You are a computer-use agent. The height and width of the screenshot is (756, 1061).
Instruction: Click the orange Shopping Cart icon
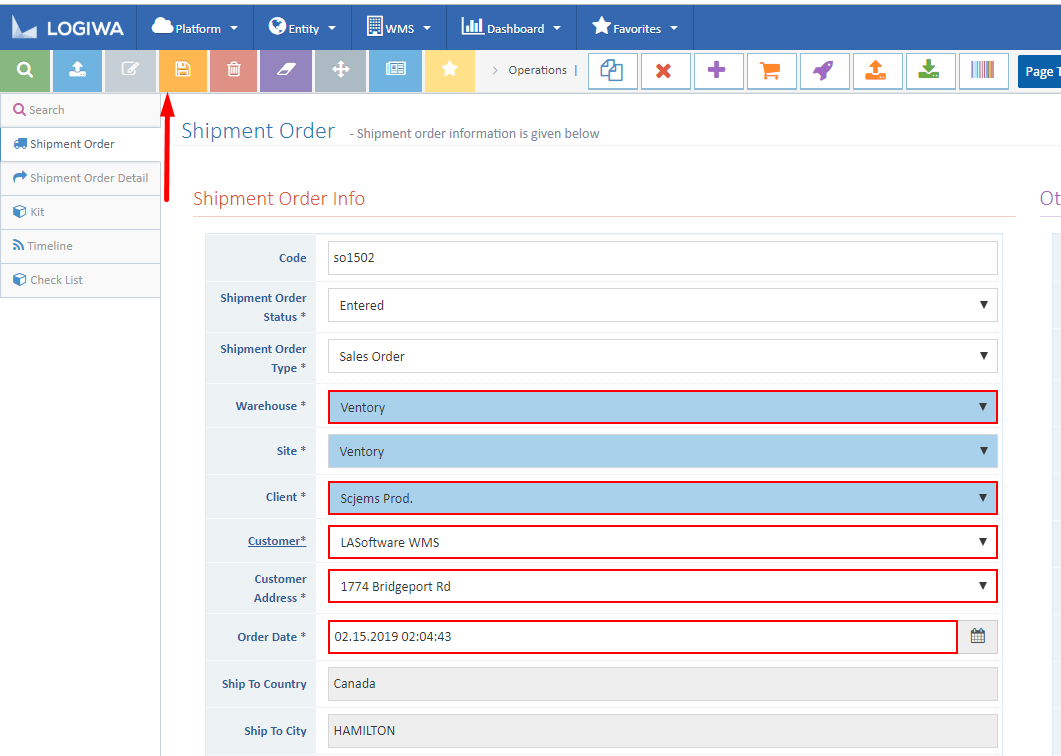tap(771, 71)
